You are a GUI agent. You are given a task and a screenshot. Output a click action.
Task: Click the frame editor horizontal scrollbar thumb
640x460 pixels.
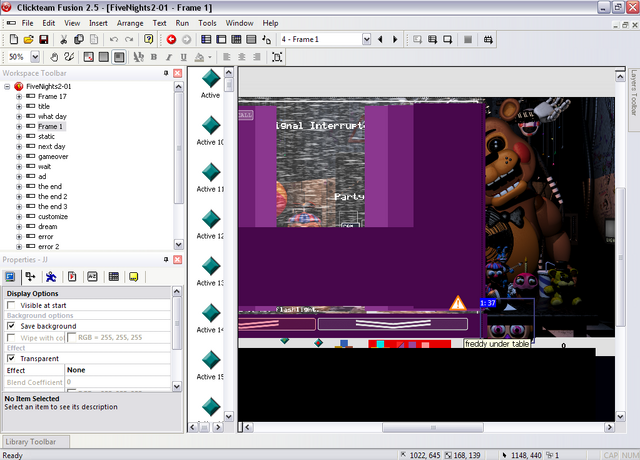tap(433, 427)
